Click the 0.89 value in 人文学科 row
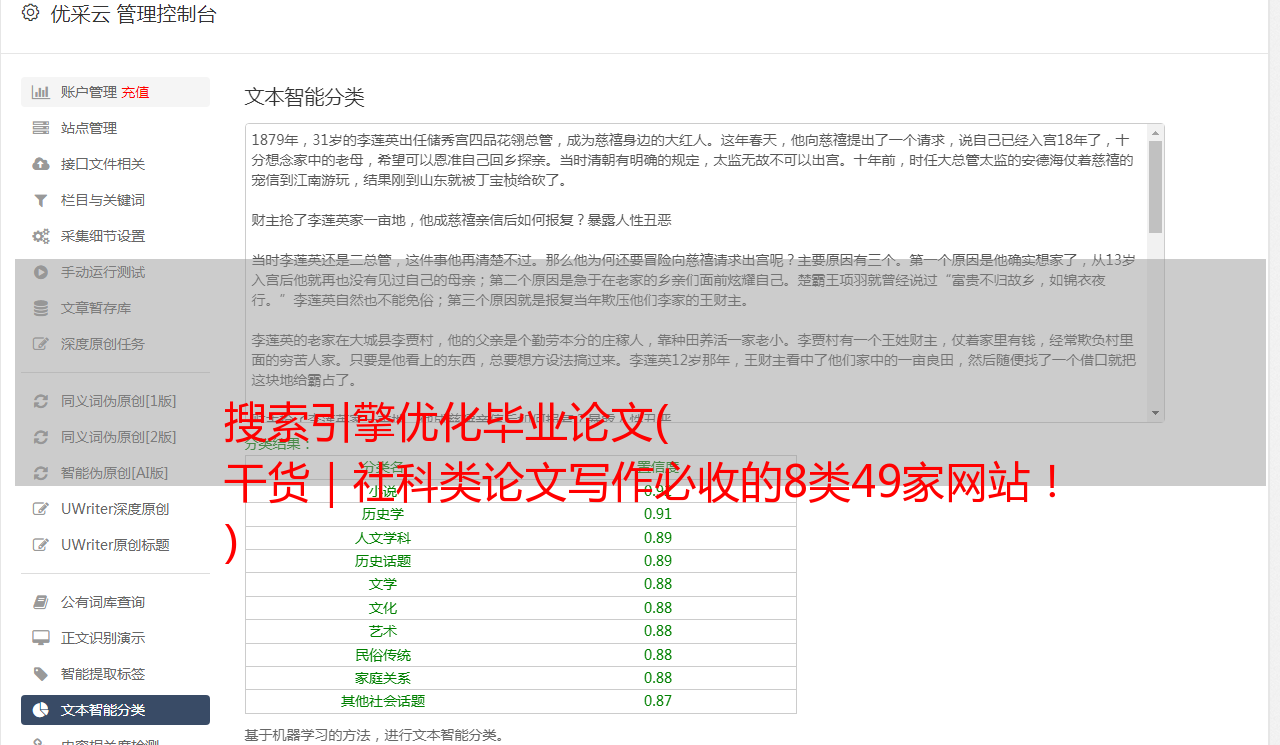 click(x=658, y=538)
